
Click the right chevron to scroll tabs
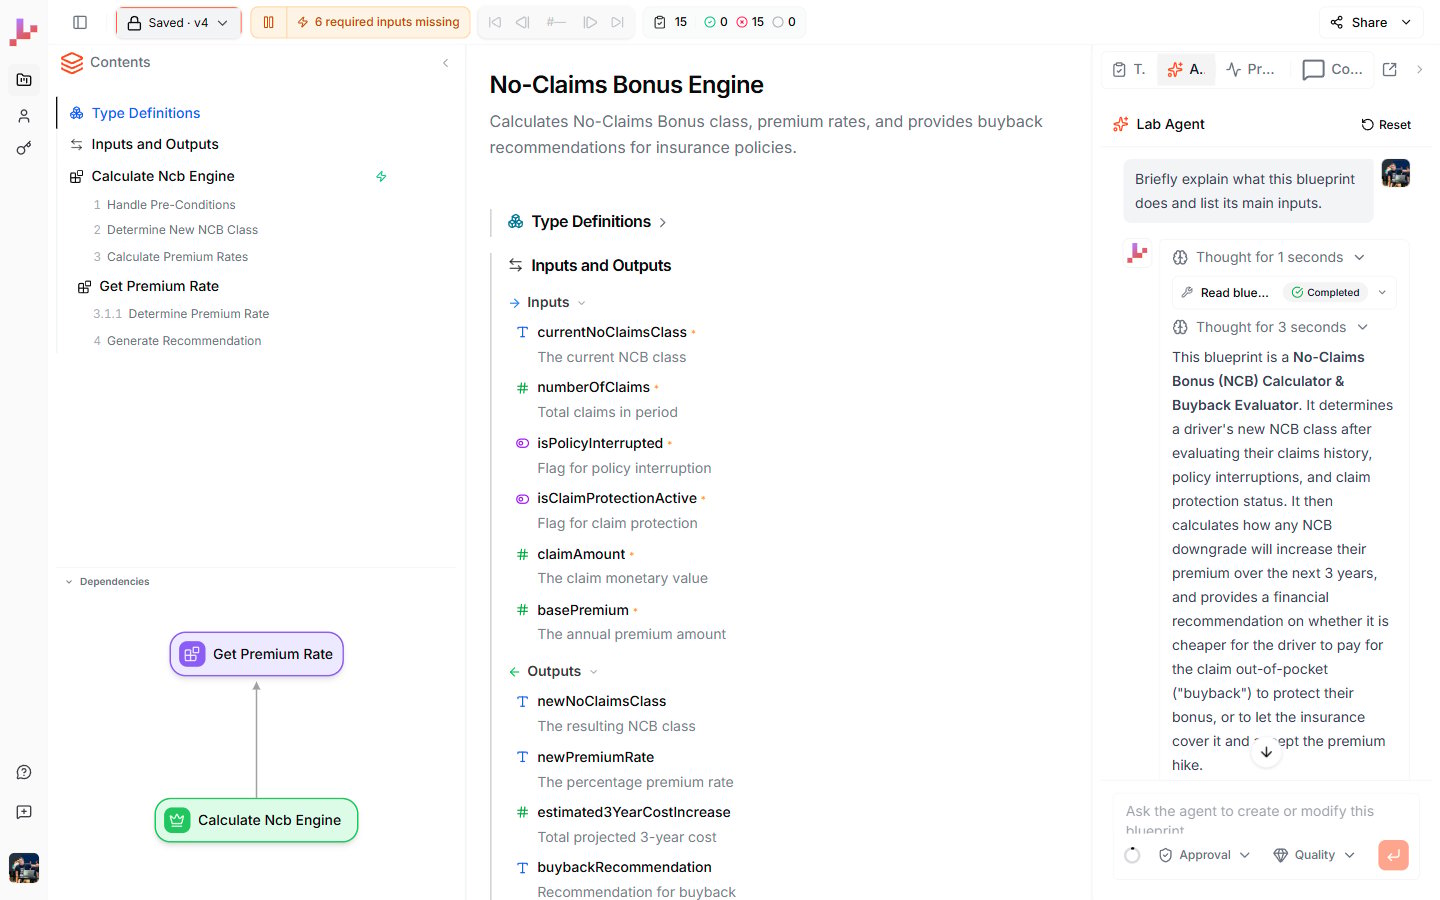click(x=1419, y=69)
